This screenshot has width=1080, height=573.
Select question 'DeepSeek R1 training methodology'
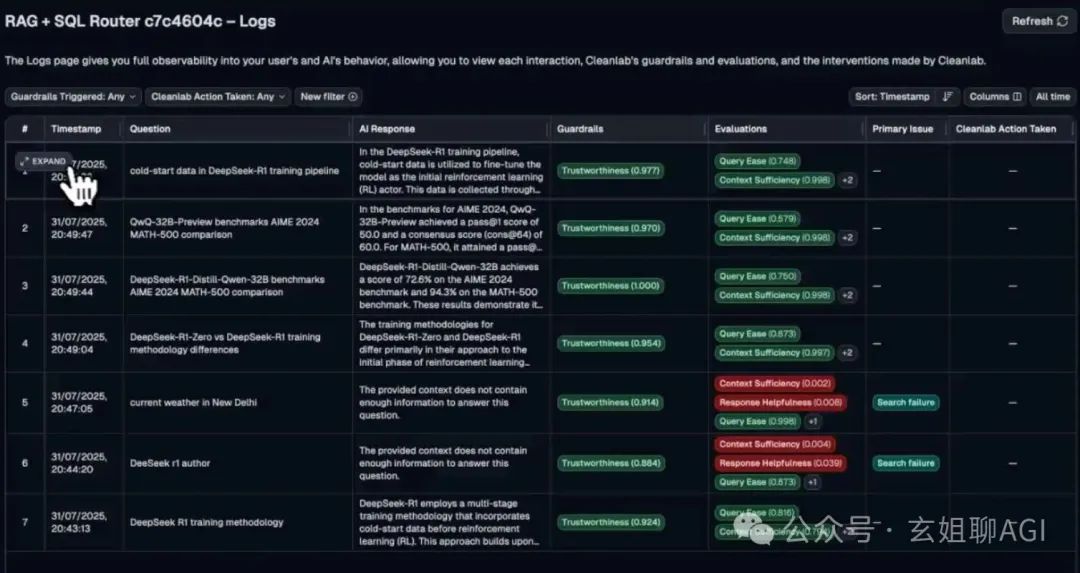(x=207, y=522)
